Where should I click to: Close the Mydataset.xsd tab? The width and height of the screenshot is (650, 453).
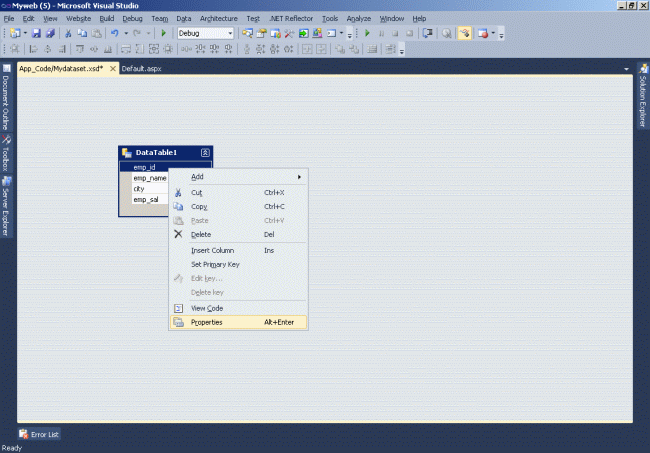tap(112, 69)
